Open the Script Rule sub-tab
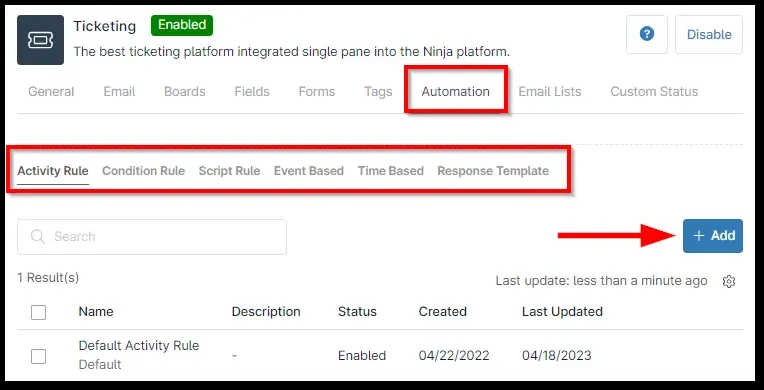764x390 pixels. (x=229, y=171)
